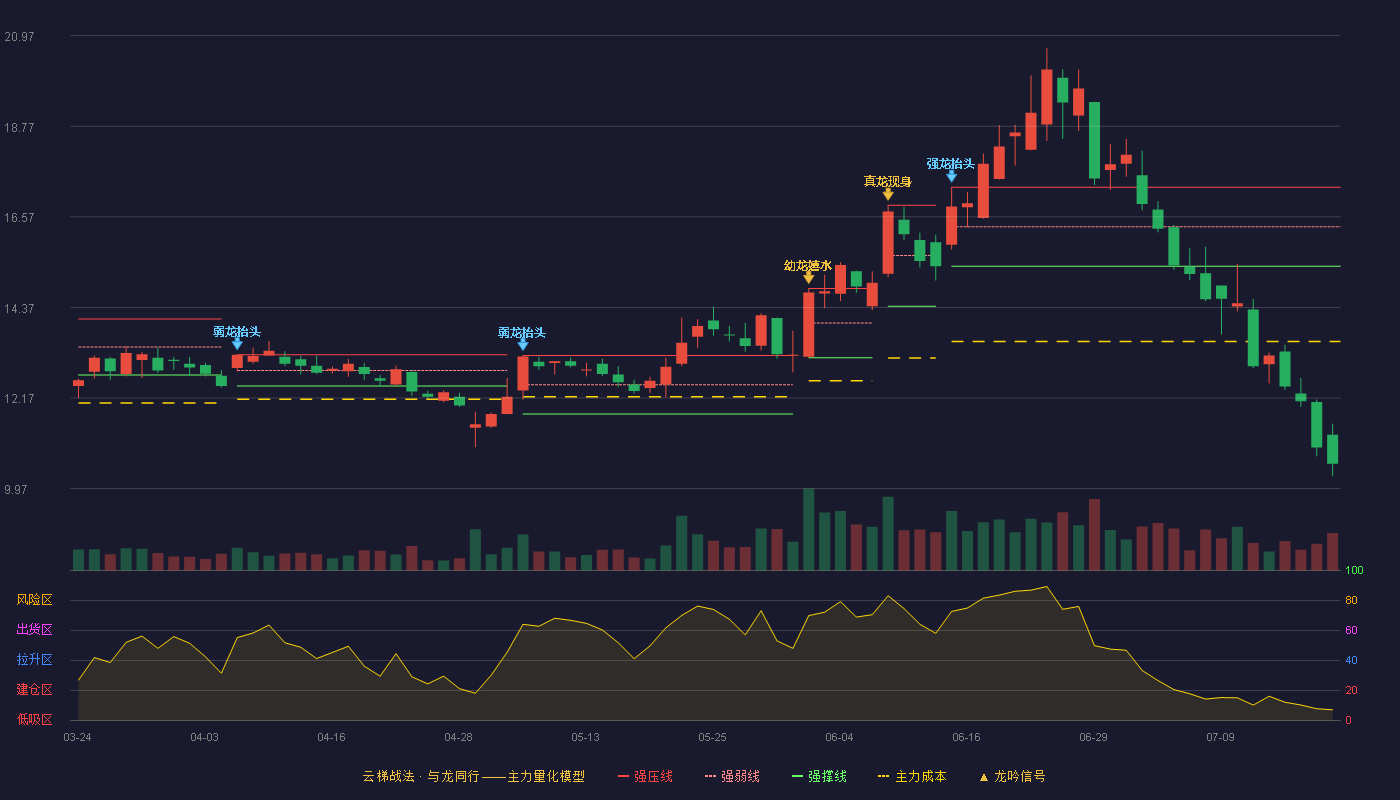The height and width of the screenshot is (800, 1400).
Task: Click the yellow arrow under the 真龙现身 signal
Action: (x=888, y=193)
